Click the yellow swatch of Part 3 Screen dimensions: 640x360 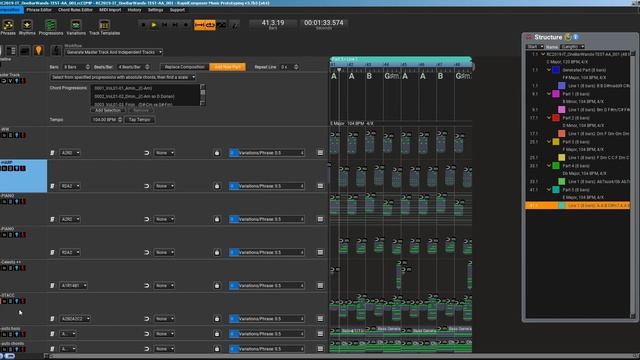[x=556, y=142]
